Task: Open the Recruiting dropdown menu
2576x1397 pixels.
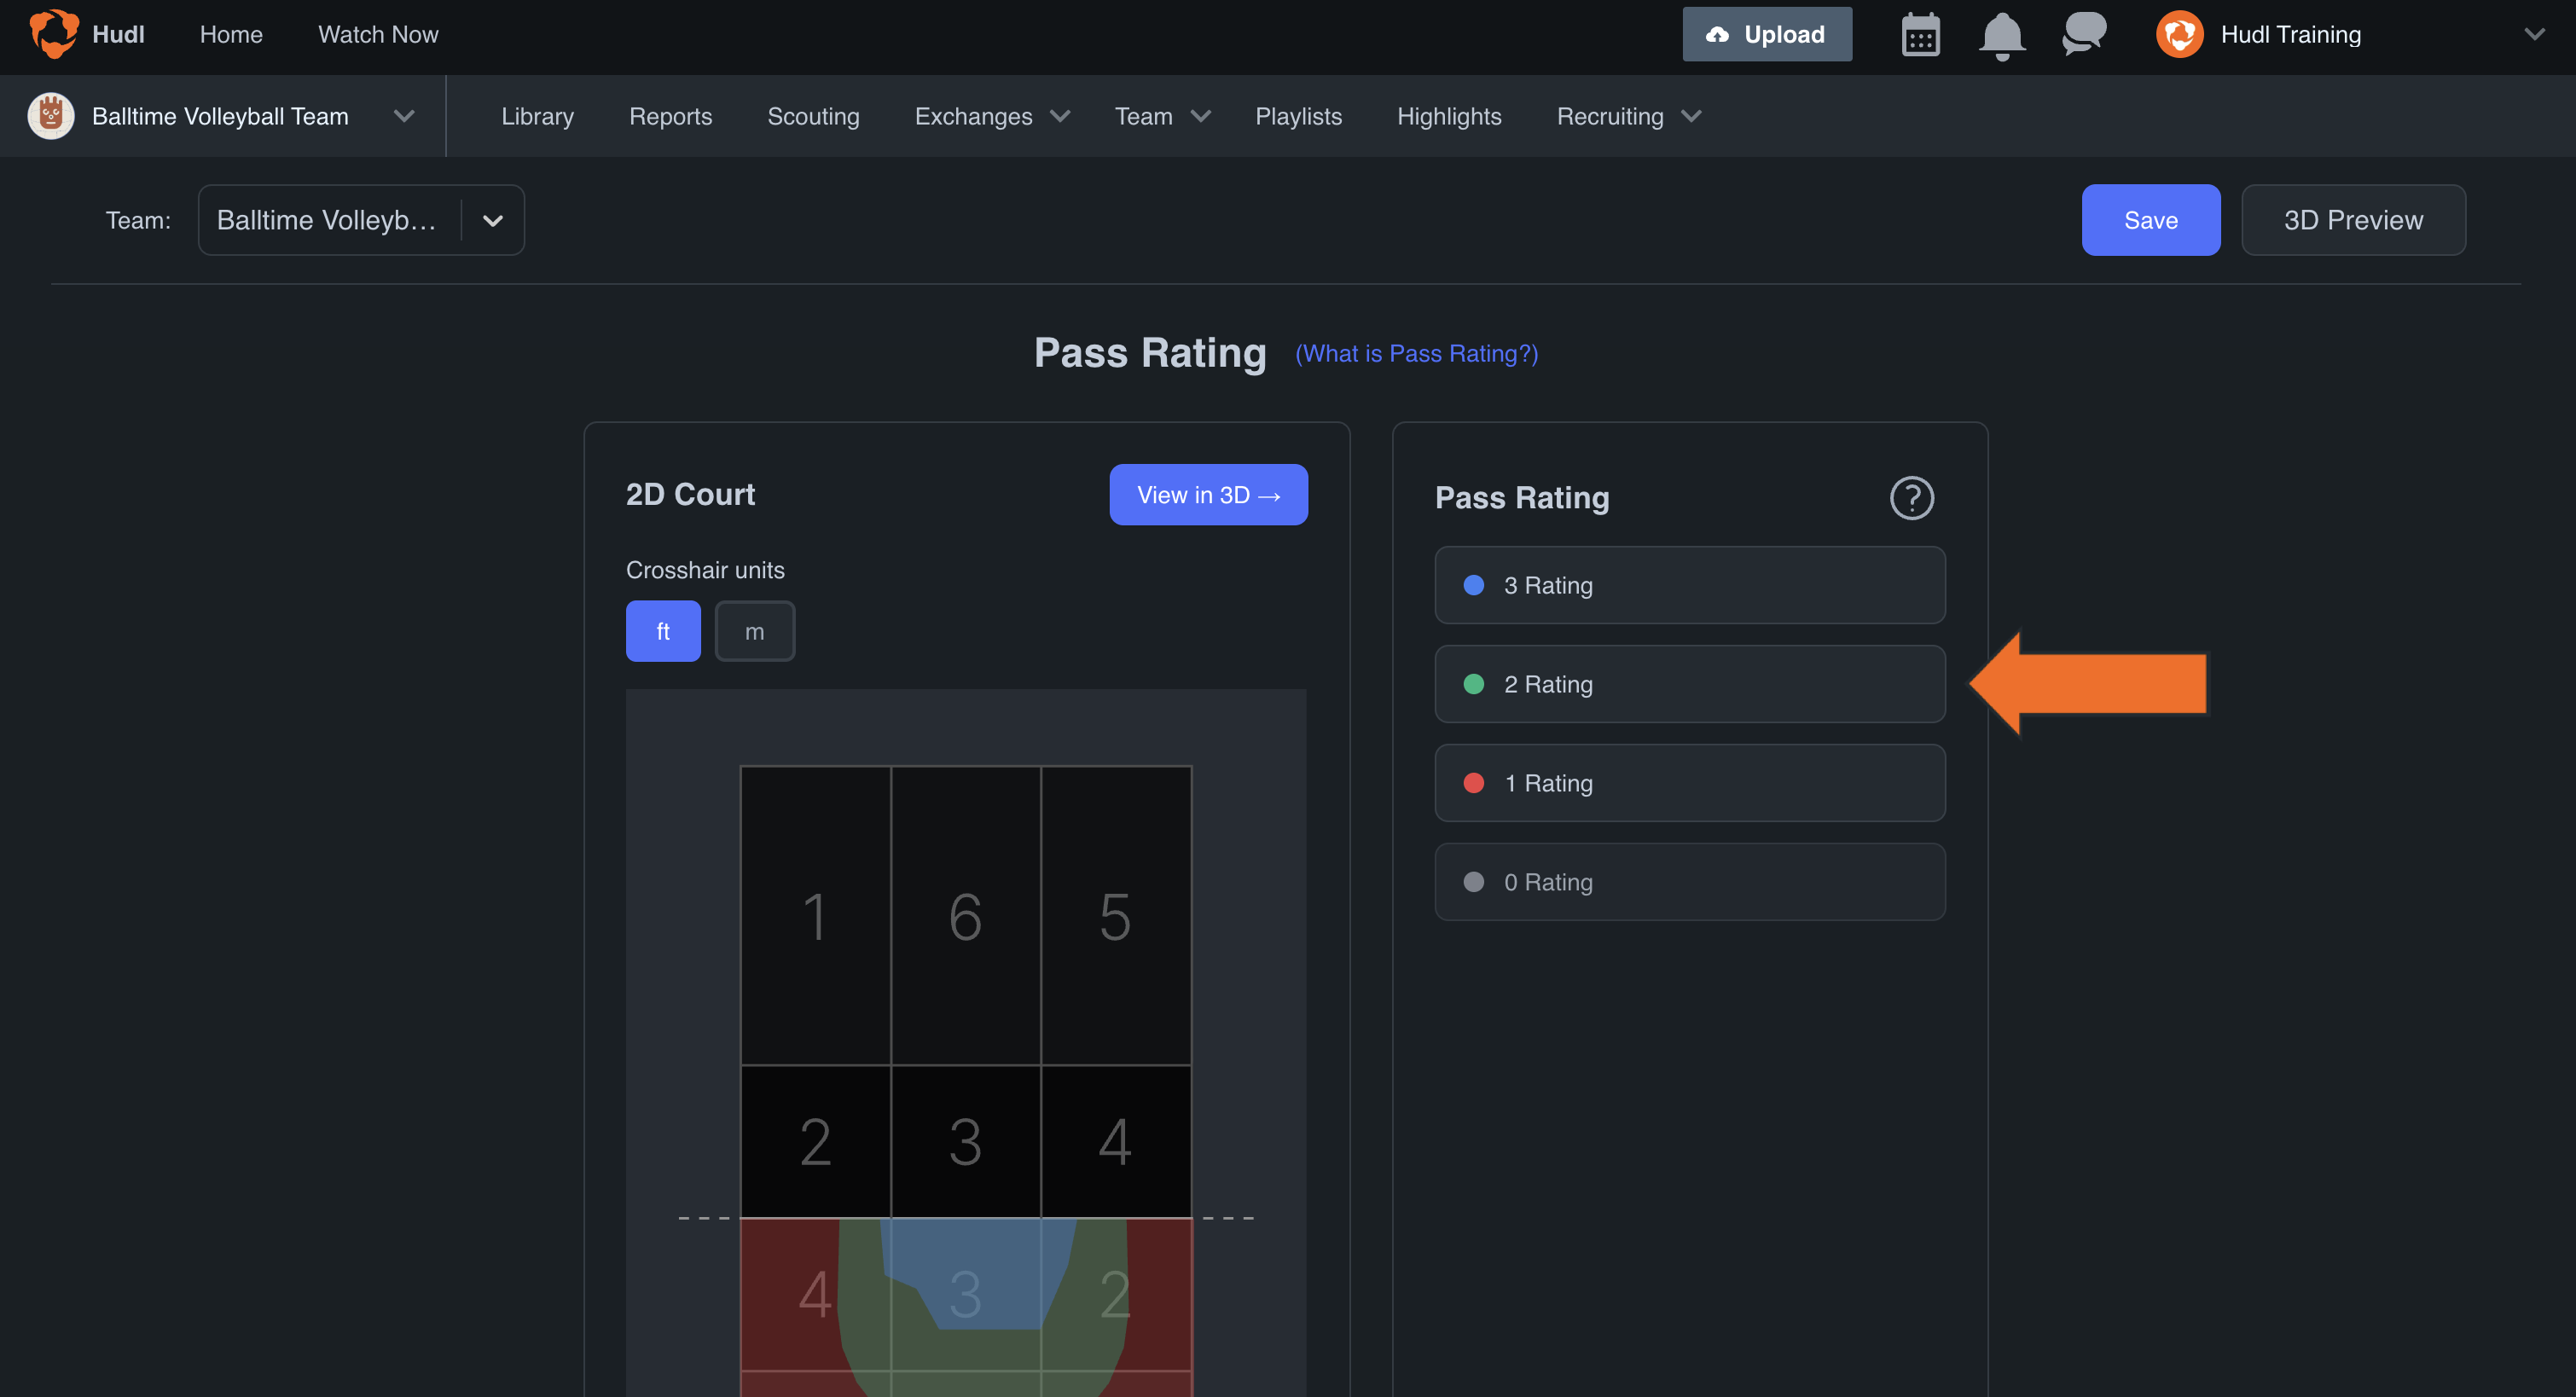Action: [x=1628, y=116]
